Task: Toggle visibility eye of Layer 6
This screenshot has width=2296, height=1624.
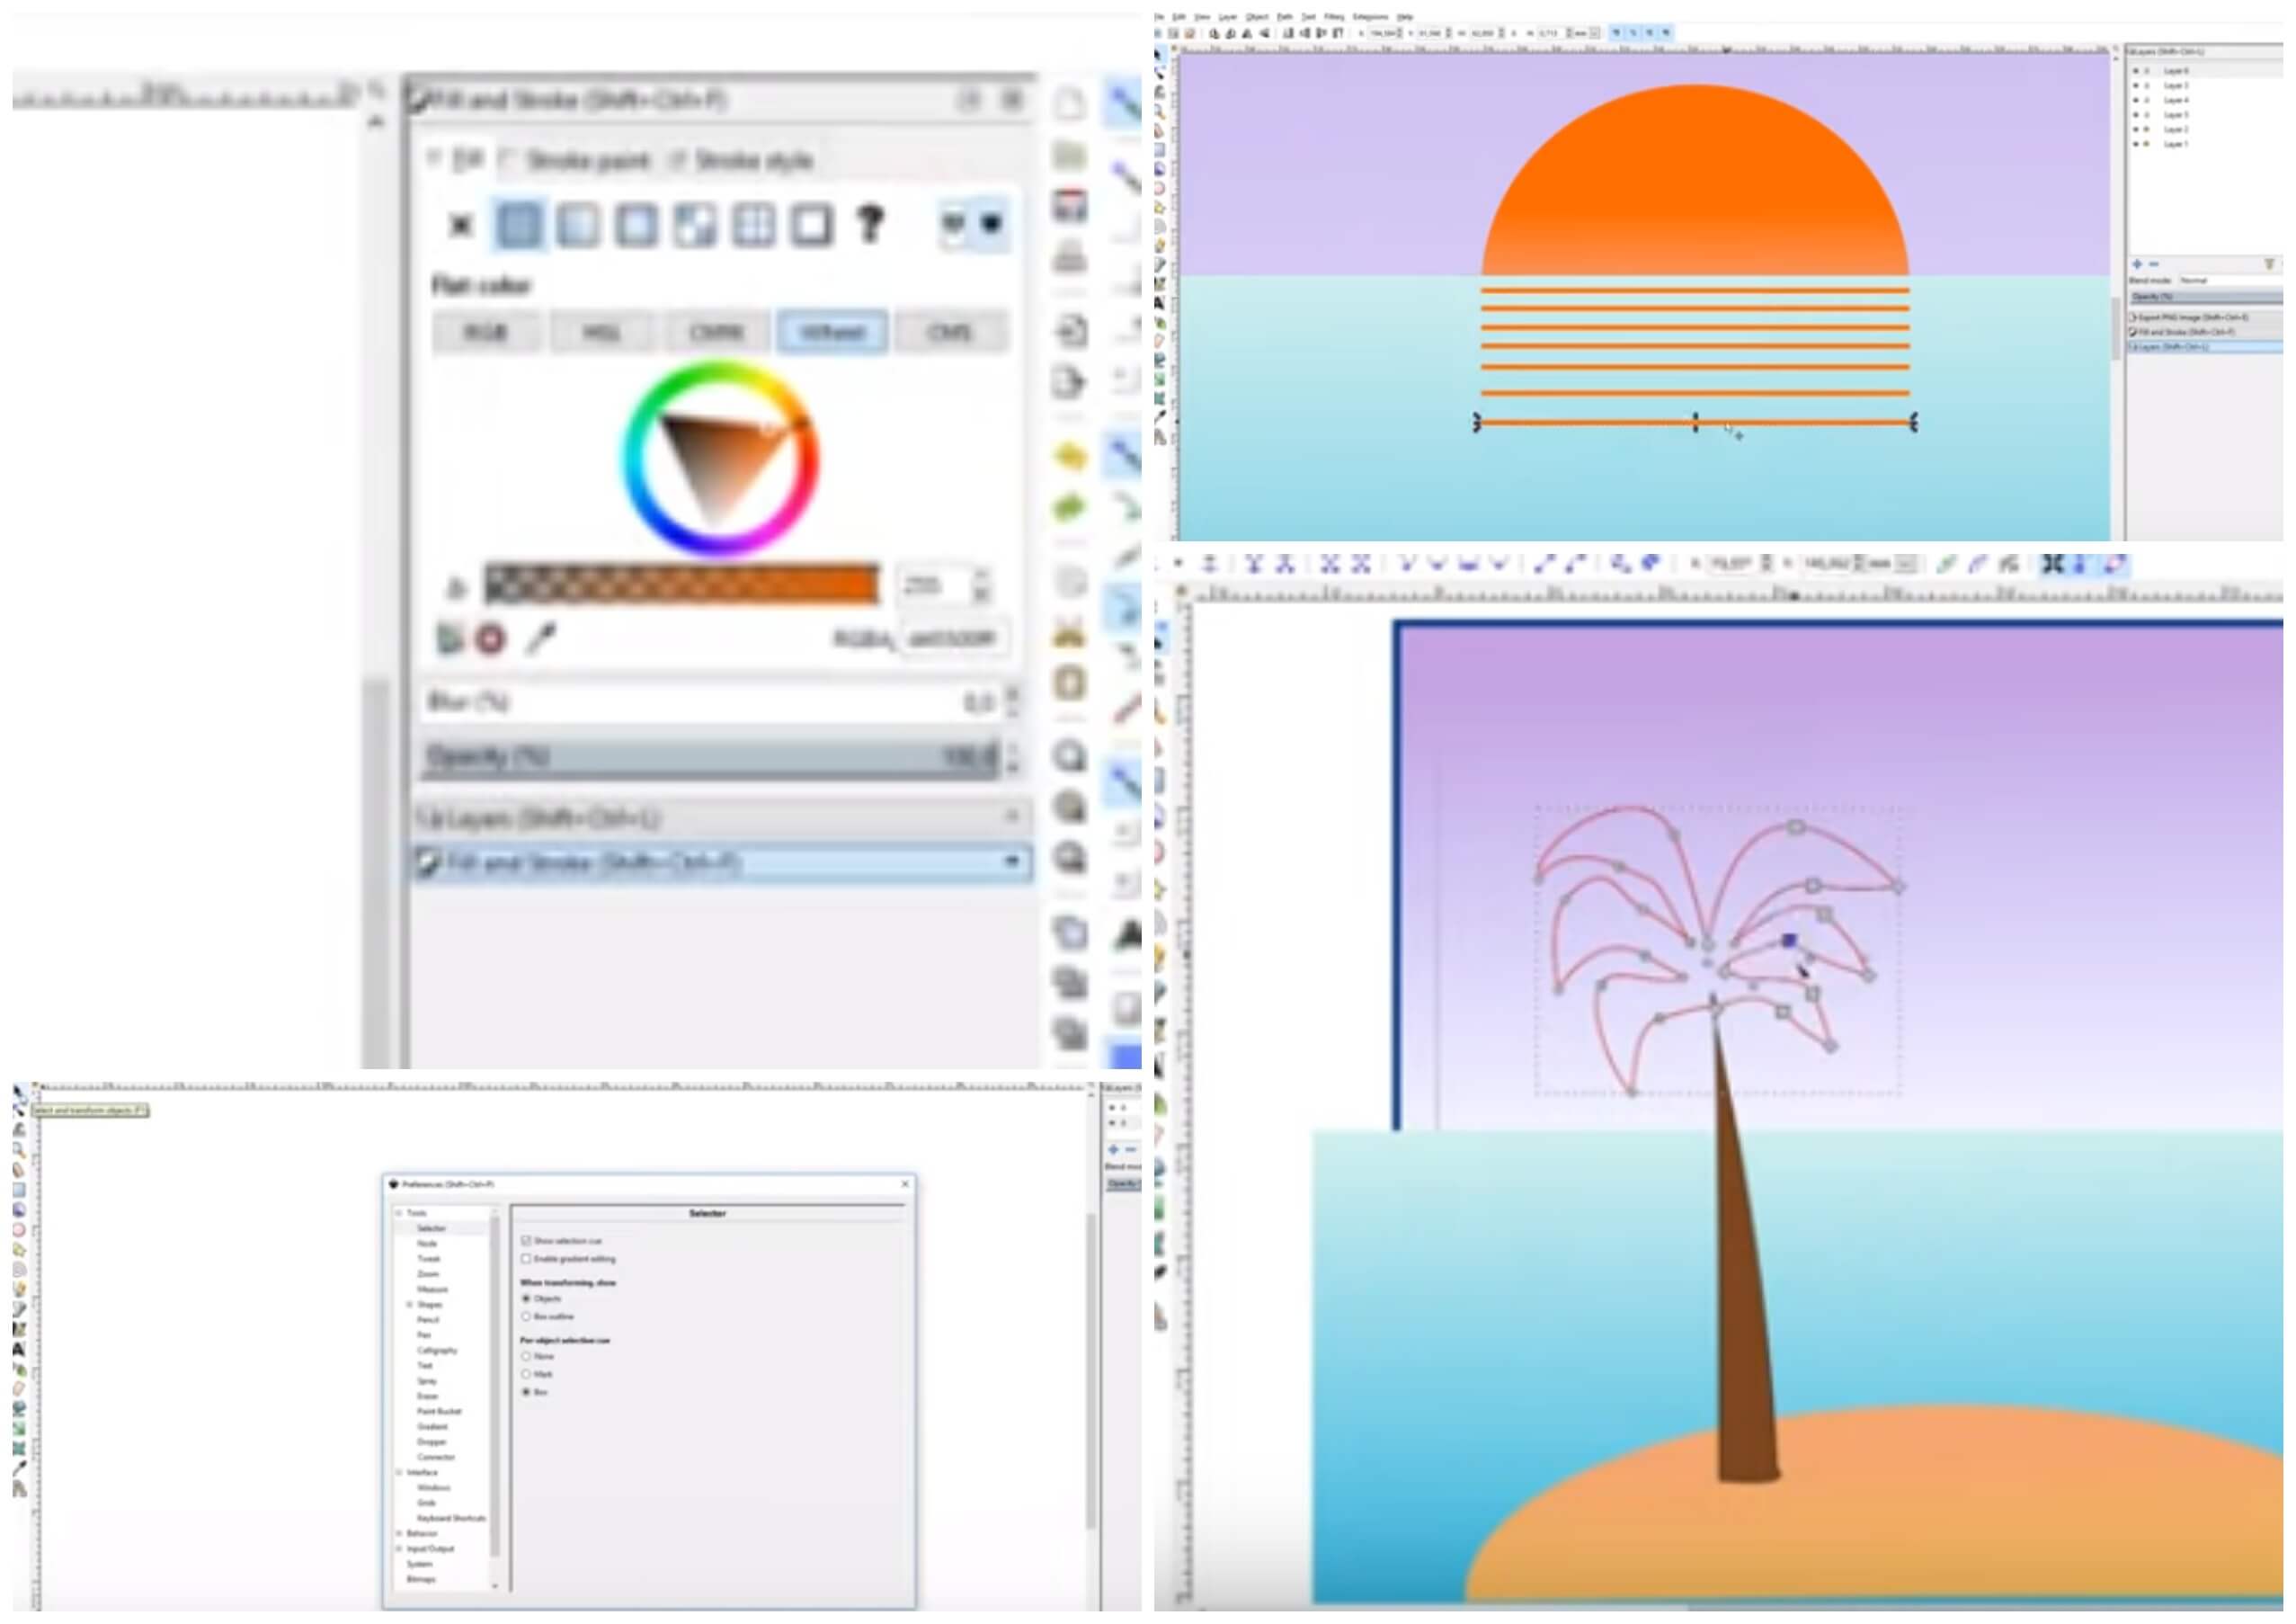Action: (2137, 71)
